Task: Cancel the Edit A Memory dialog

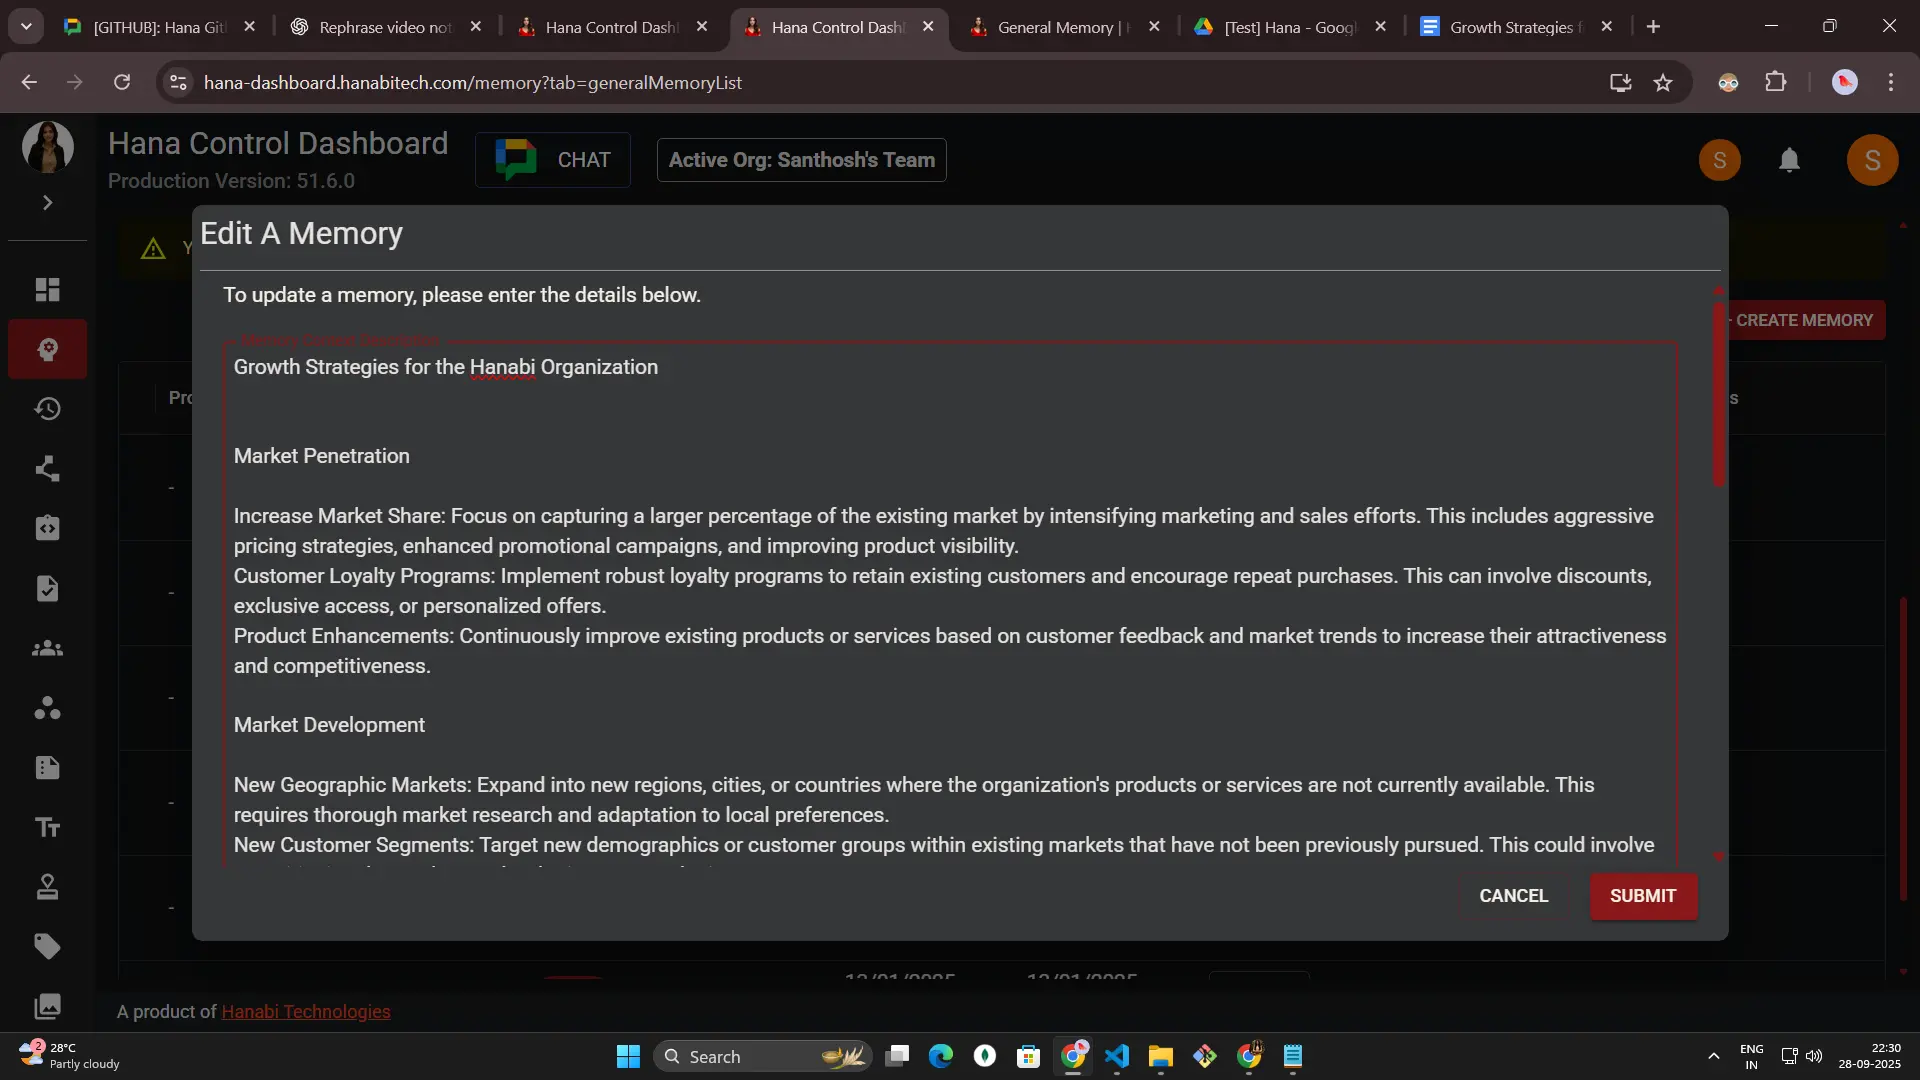Action: 1513,896
